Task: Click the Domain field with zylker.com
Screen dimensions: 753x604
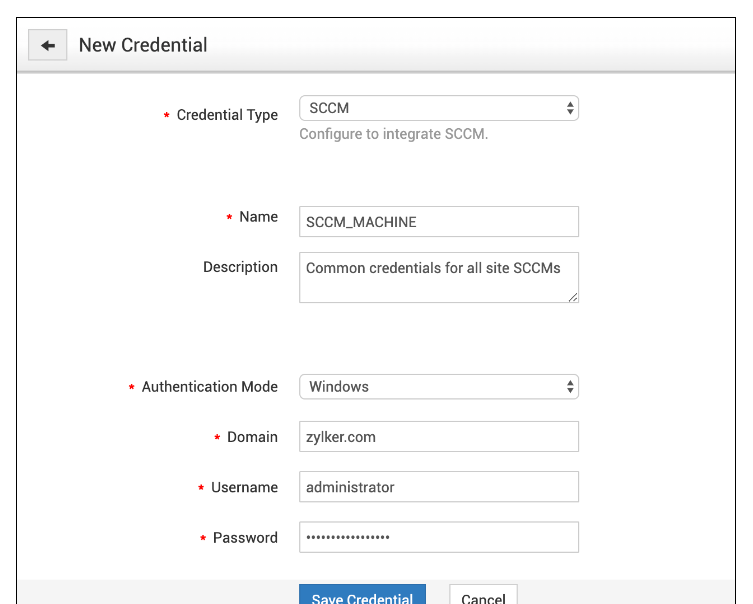Action: click(x=438, y=437)
